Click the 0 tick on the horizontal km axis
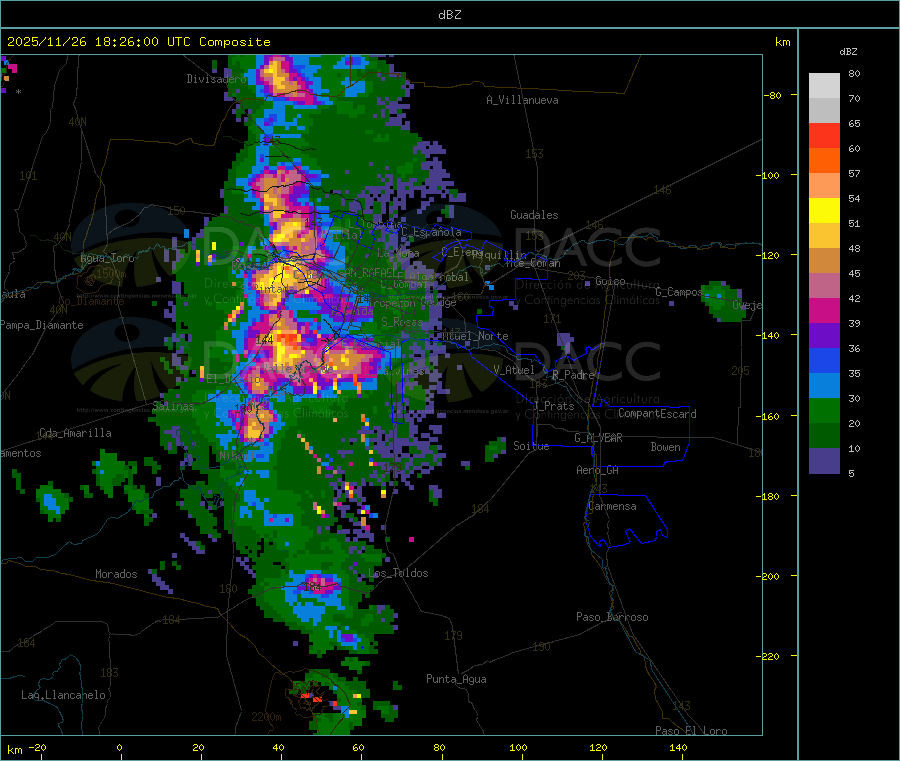Screen dimensions: 900x761 [119, 747]
